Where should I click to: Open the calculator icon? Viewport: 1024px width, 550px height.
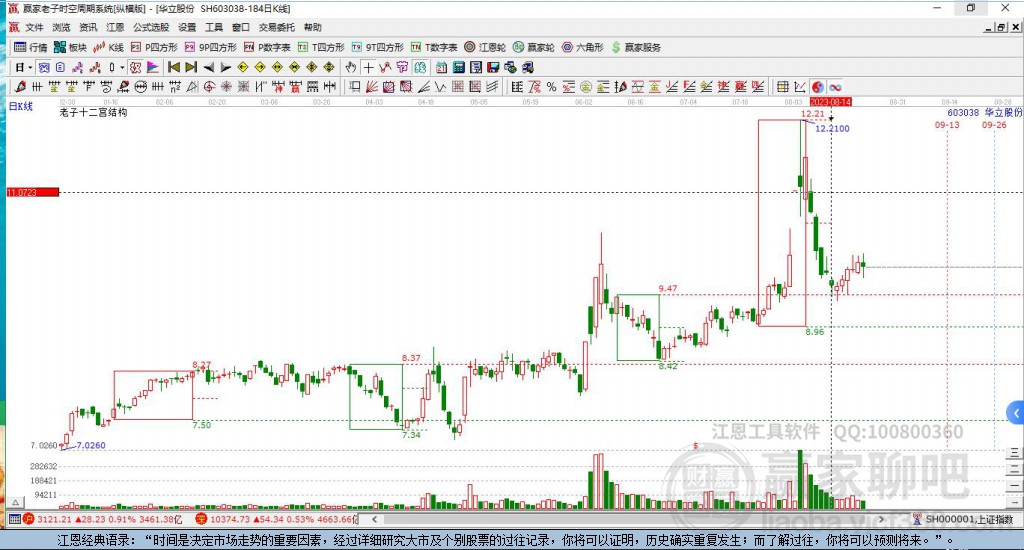pos(458,67)
